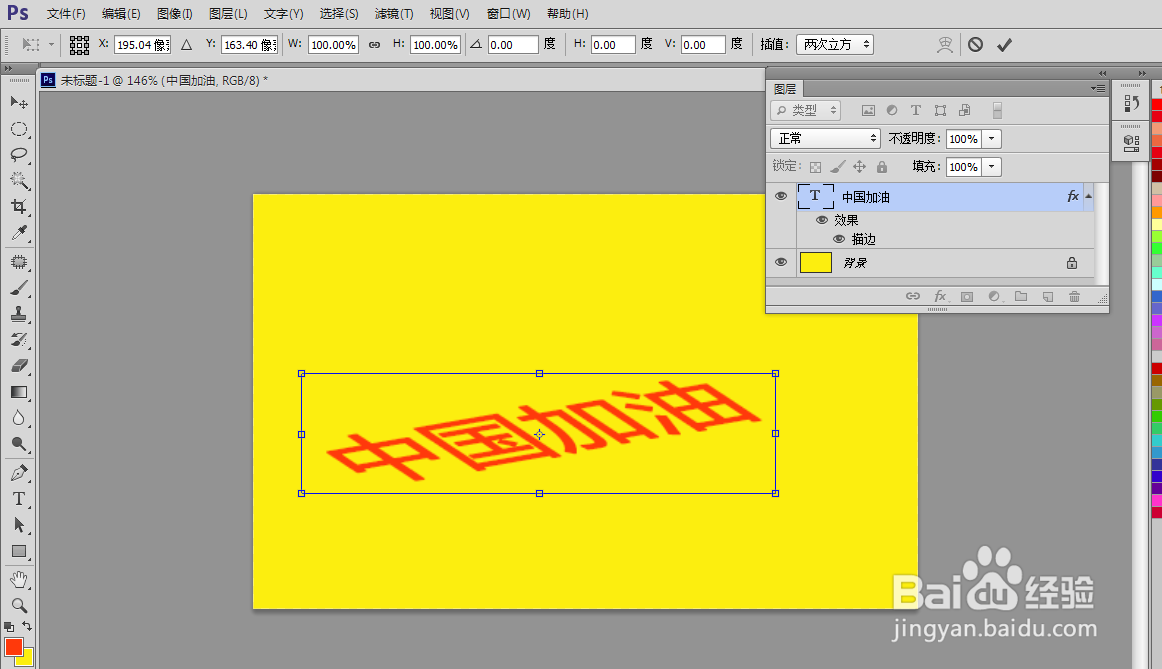
Task: Select the Rectangle shape tool
Action: [x=19, y=551]
